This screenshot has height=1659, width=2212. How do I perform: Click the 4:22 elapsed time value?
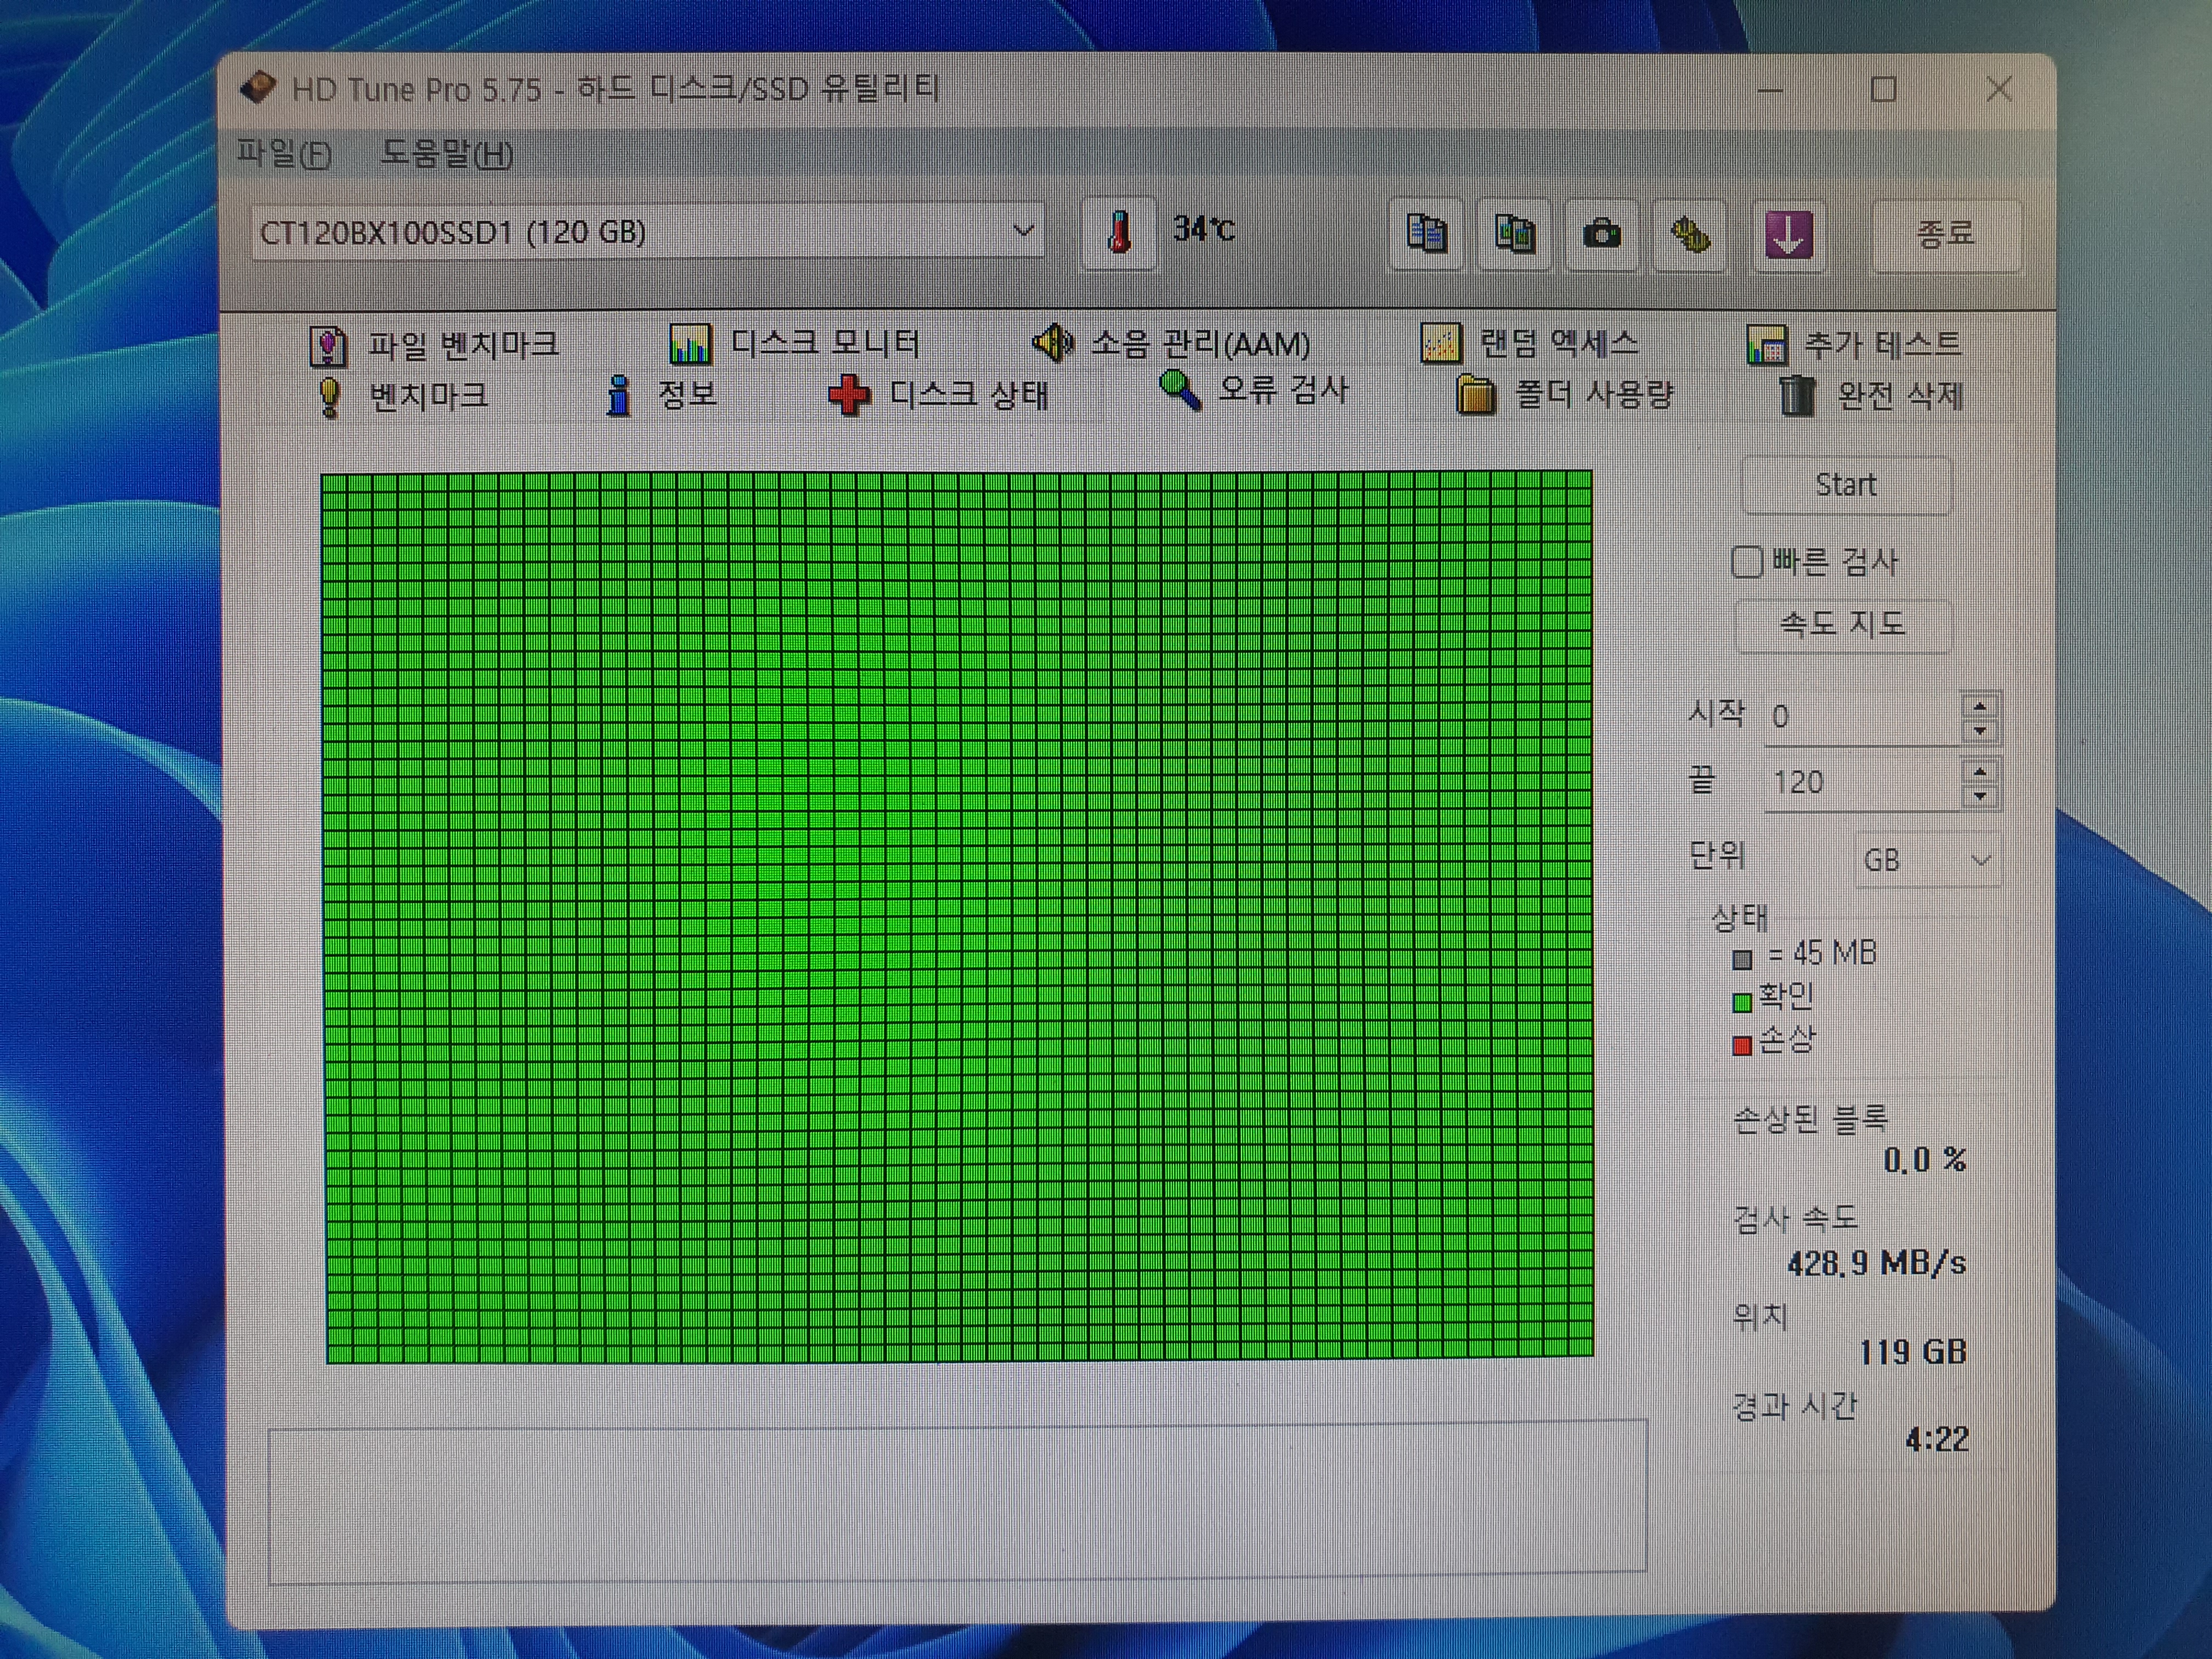[1937, 1439]
